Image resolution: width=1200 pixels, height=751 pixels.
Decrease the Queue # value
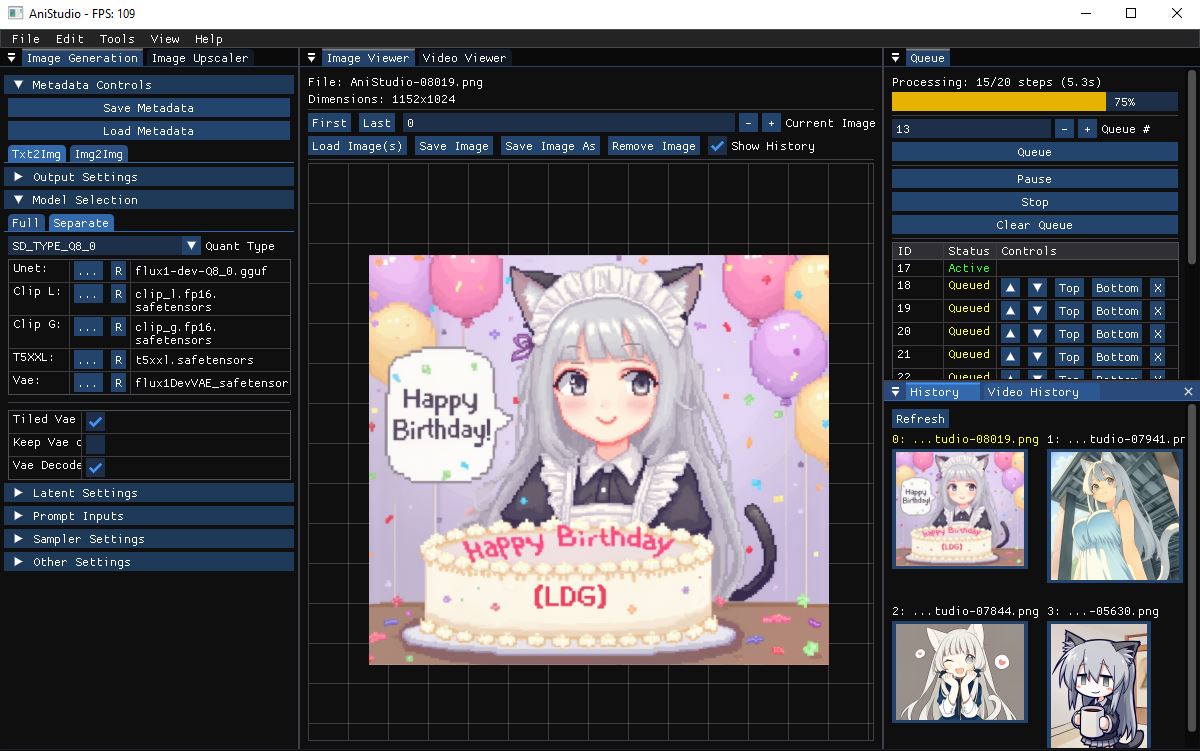(1064, 129)
